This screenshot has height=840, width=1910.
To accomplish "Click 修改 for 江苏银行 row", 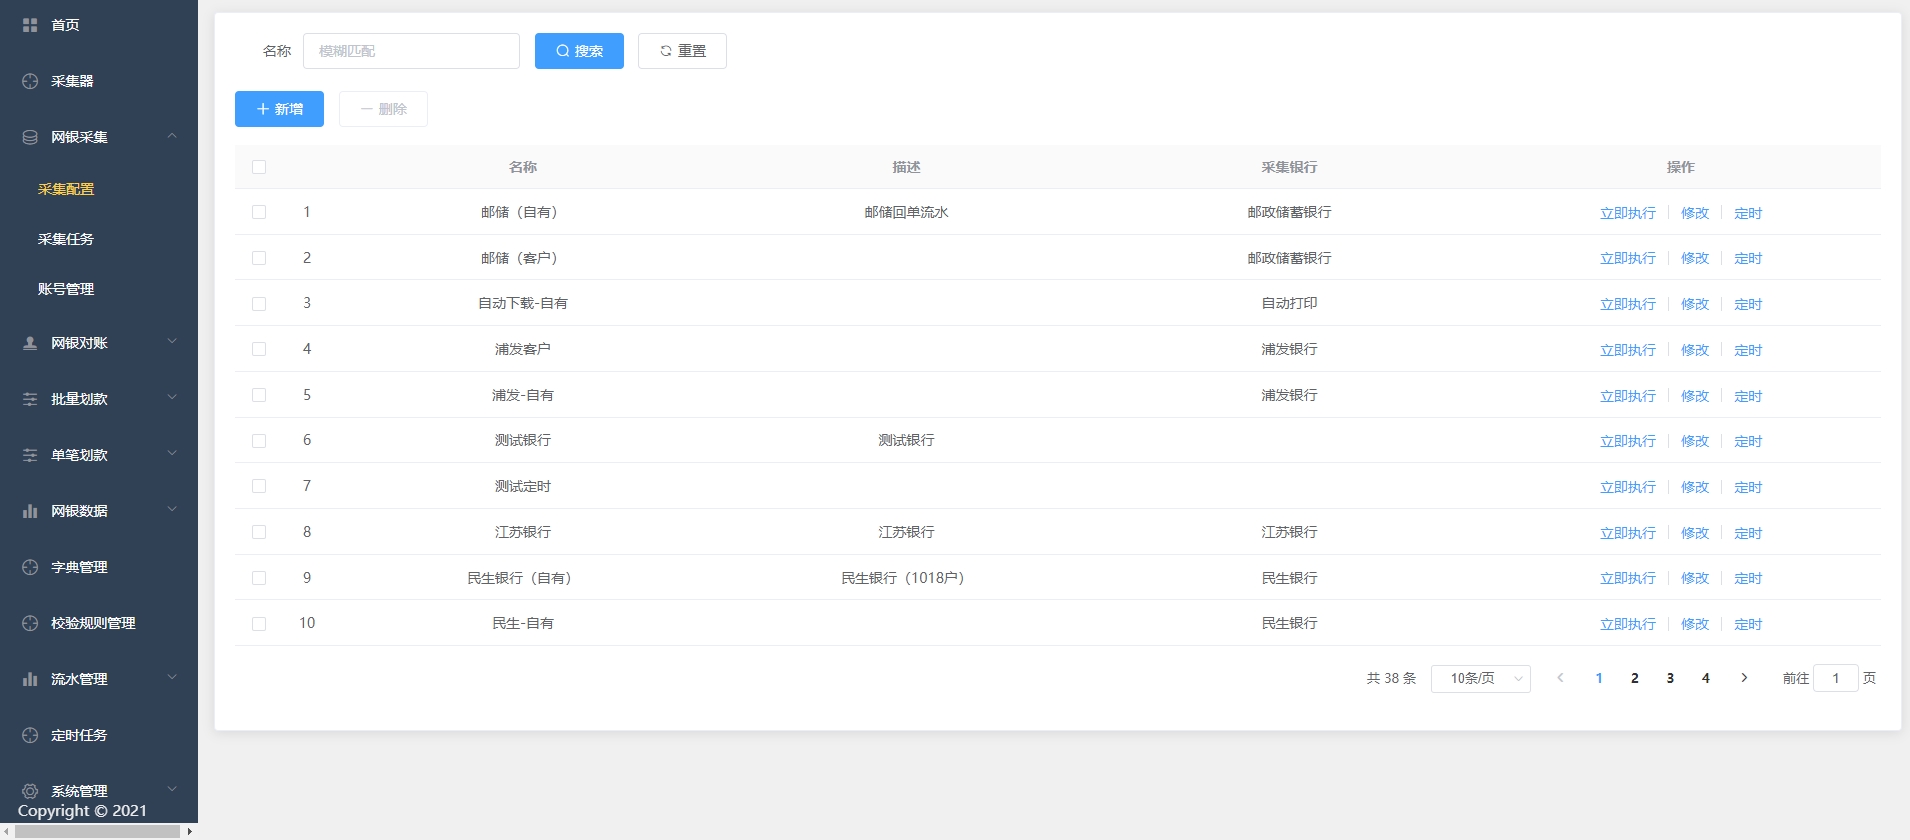I will pyautogui.click(x=1695, y=533).
